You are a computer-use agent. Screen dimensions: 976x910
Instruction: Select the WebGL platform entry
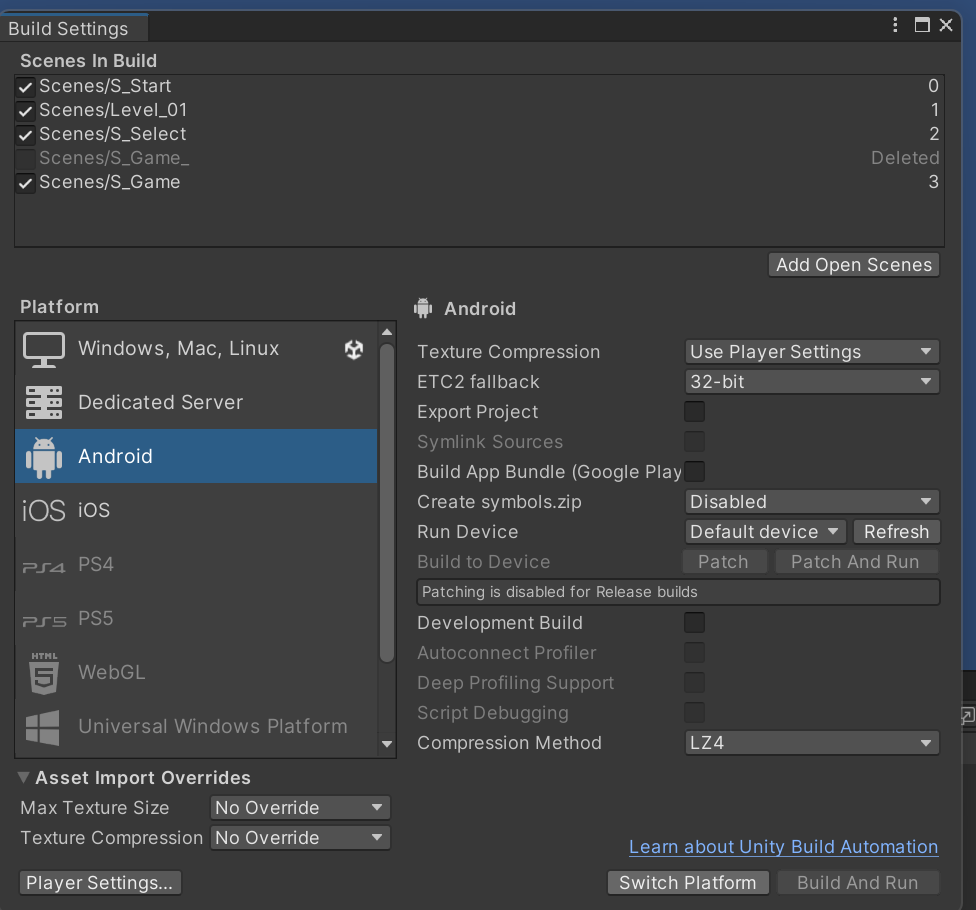pyautogui.click(x=196, y=672)
